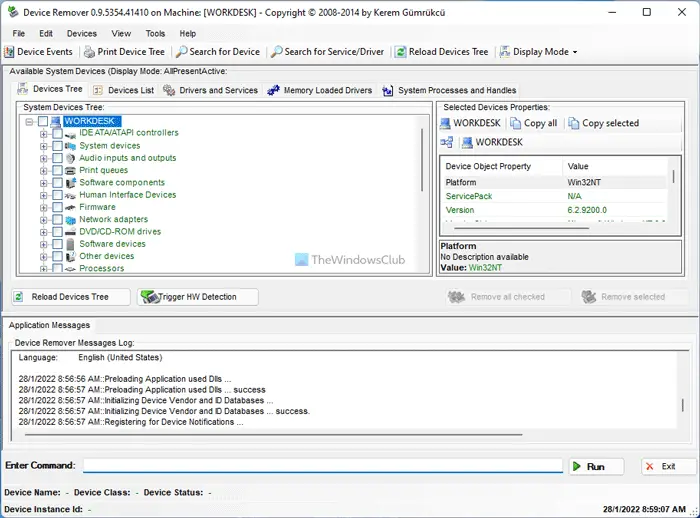Expand the DVD/CD-ROM drives node

pyautogui.click(x=44, y=232)
